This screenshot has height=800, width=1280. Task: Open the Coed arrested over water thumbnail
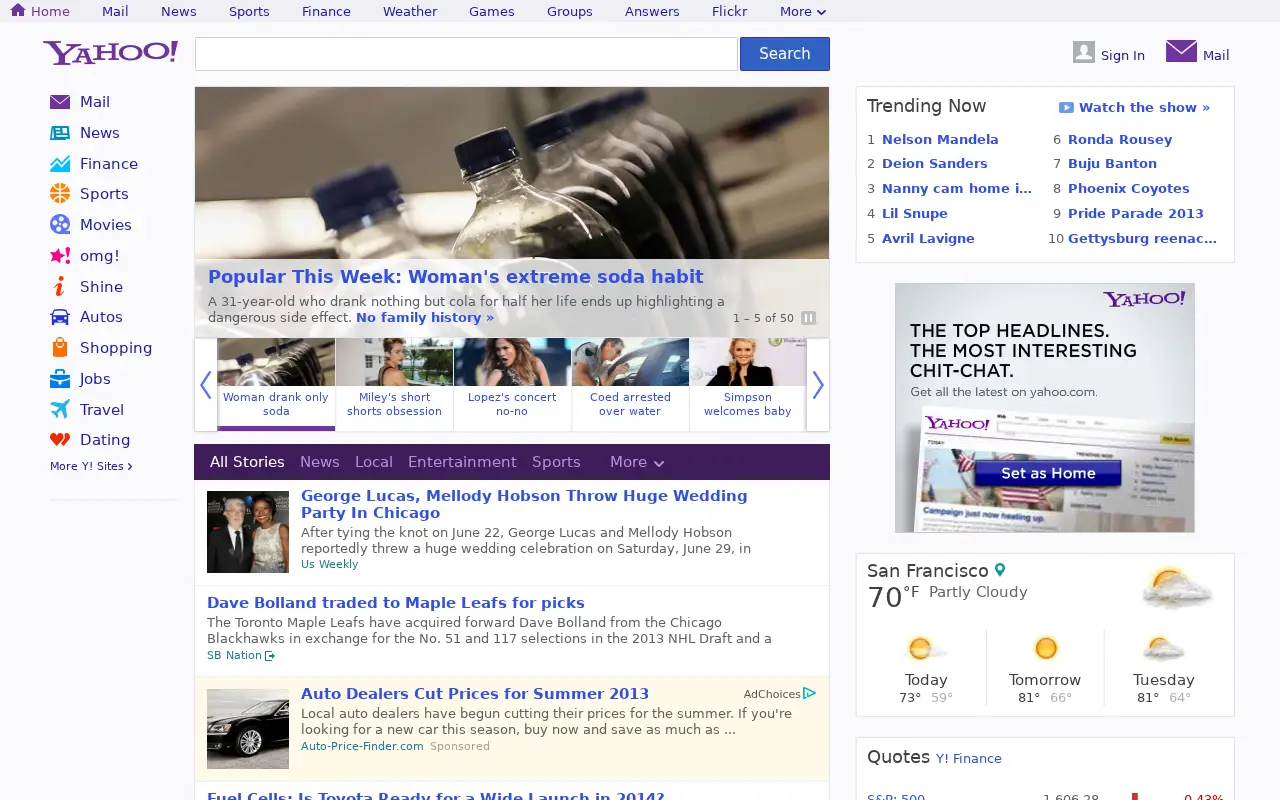pyautogui.click(x=630, y=385)
